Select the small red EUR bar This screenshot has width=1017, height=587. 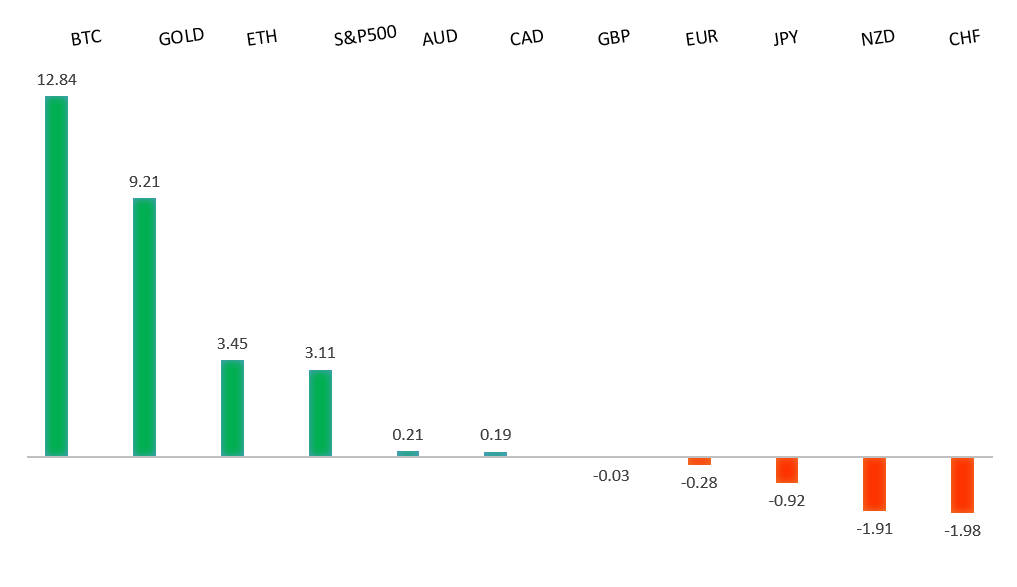click(699, 461)
